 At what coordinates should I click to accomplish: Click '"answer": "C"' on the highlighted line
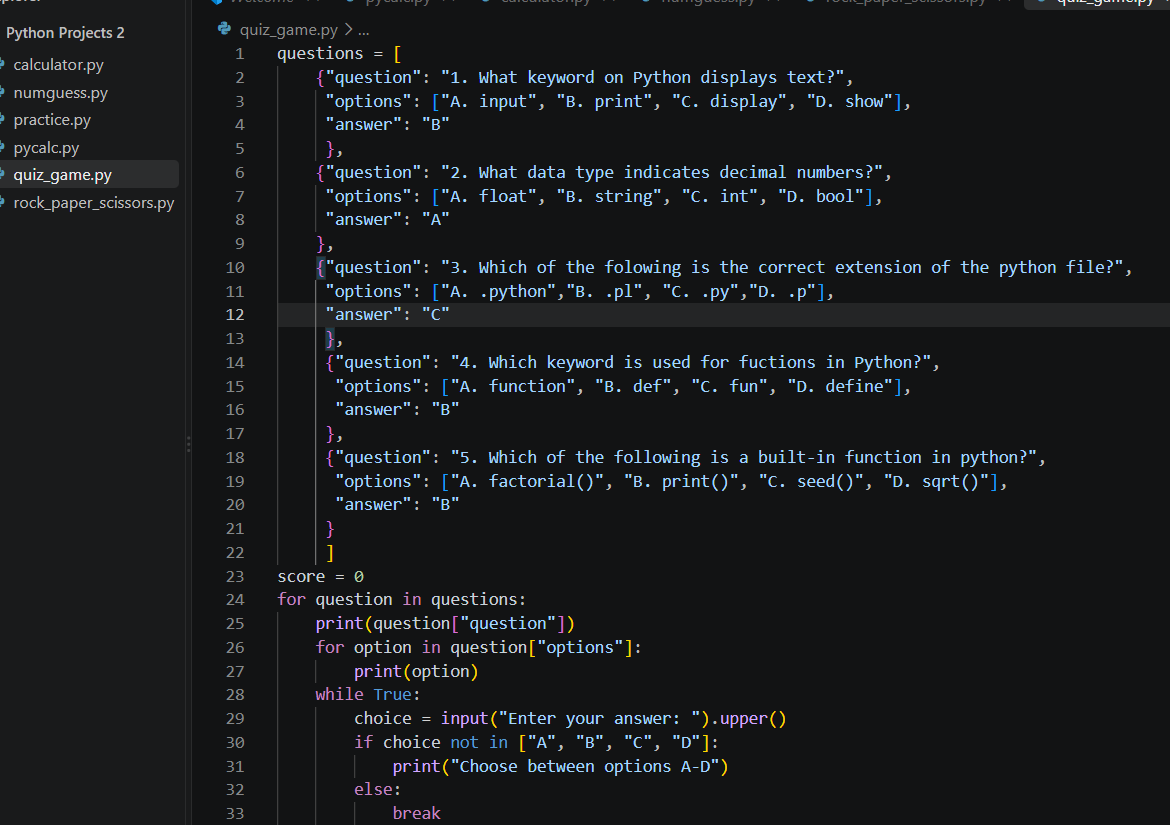[387, 315]
